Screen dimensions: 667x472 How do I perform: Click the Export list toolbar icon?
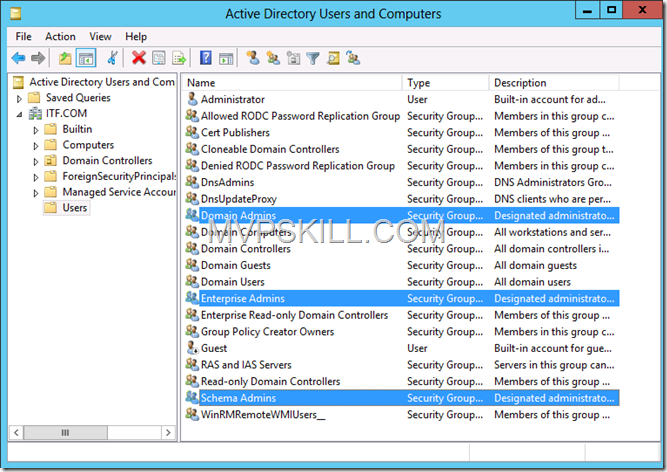point(180,58)
